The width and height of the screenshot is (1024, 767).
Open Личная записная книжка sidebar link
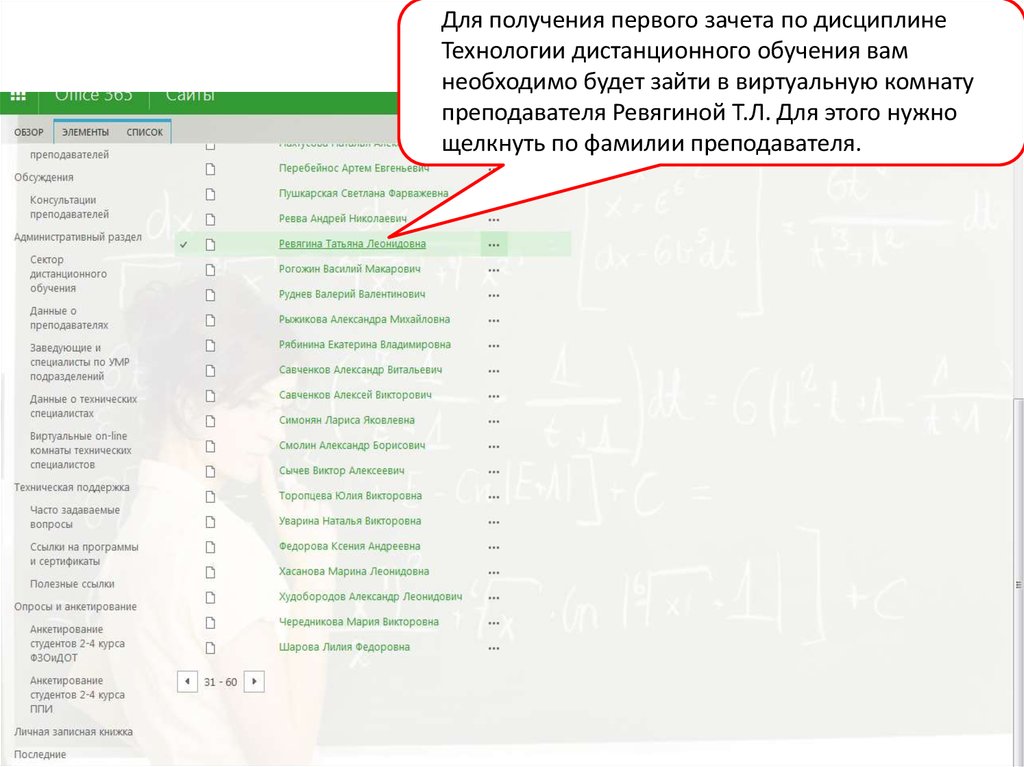73,731
